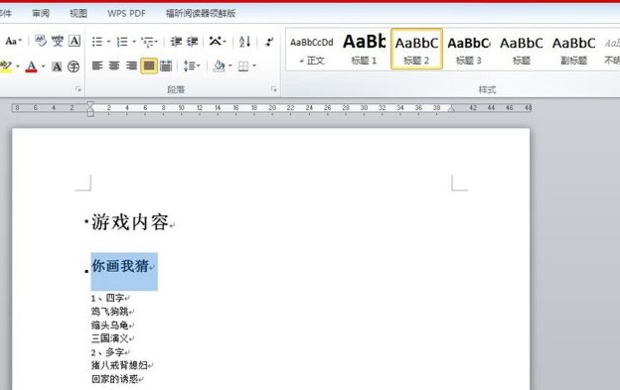Image resolution: width=620 pixels, height=390 pixels.
Task: Expand the Line Spacing dropdown arrow
Action: (198, 66)
